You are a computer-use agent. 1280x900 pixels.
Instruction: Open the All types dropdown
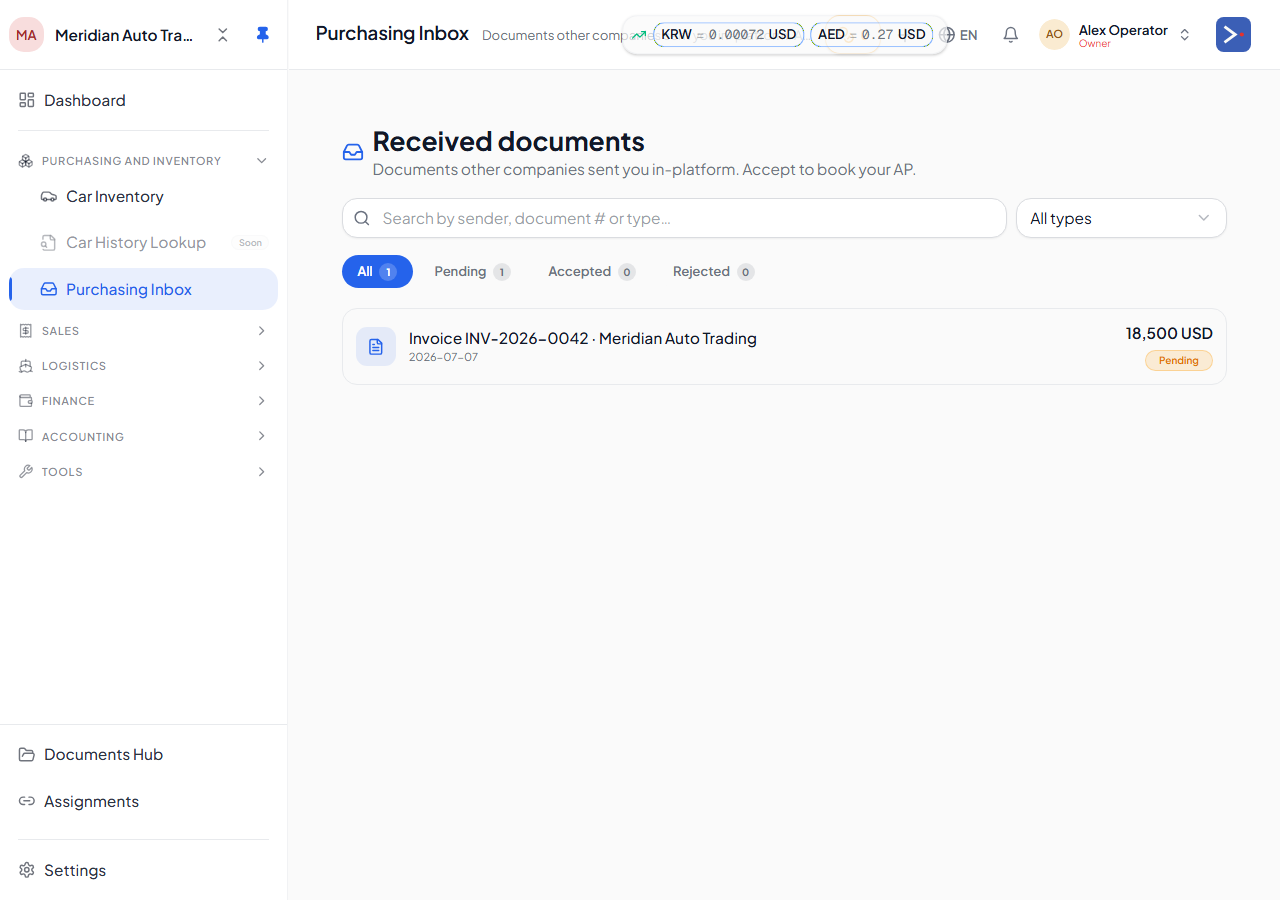point(1121,218)
